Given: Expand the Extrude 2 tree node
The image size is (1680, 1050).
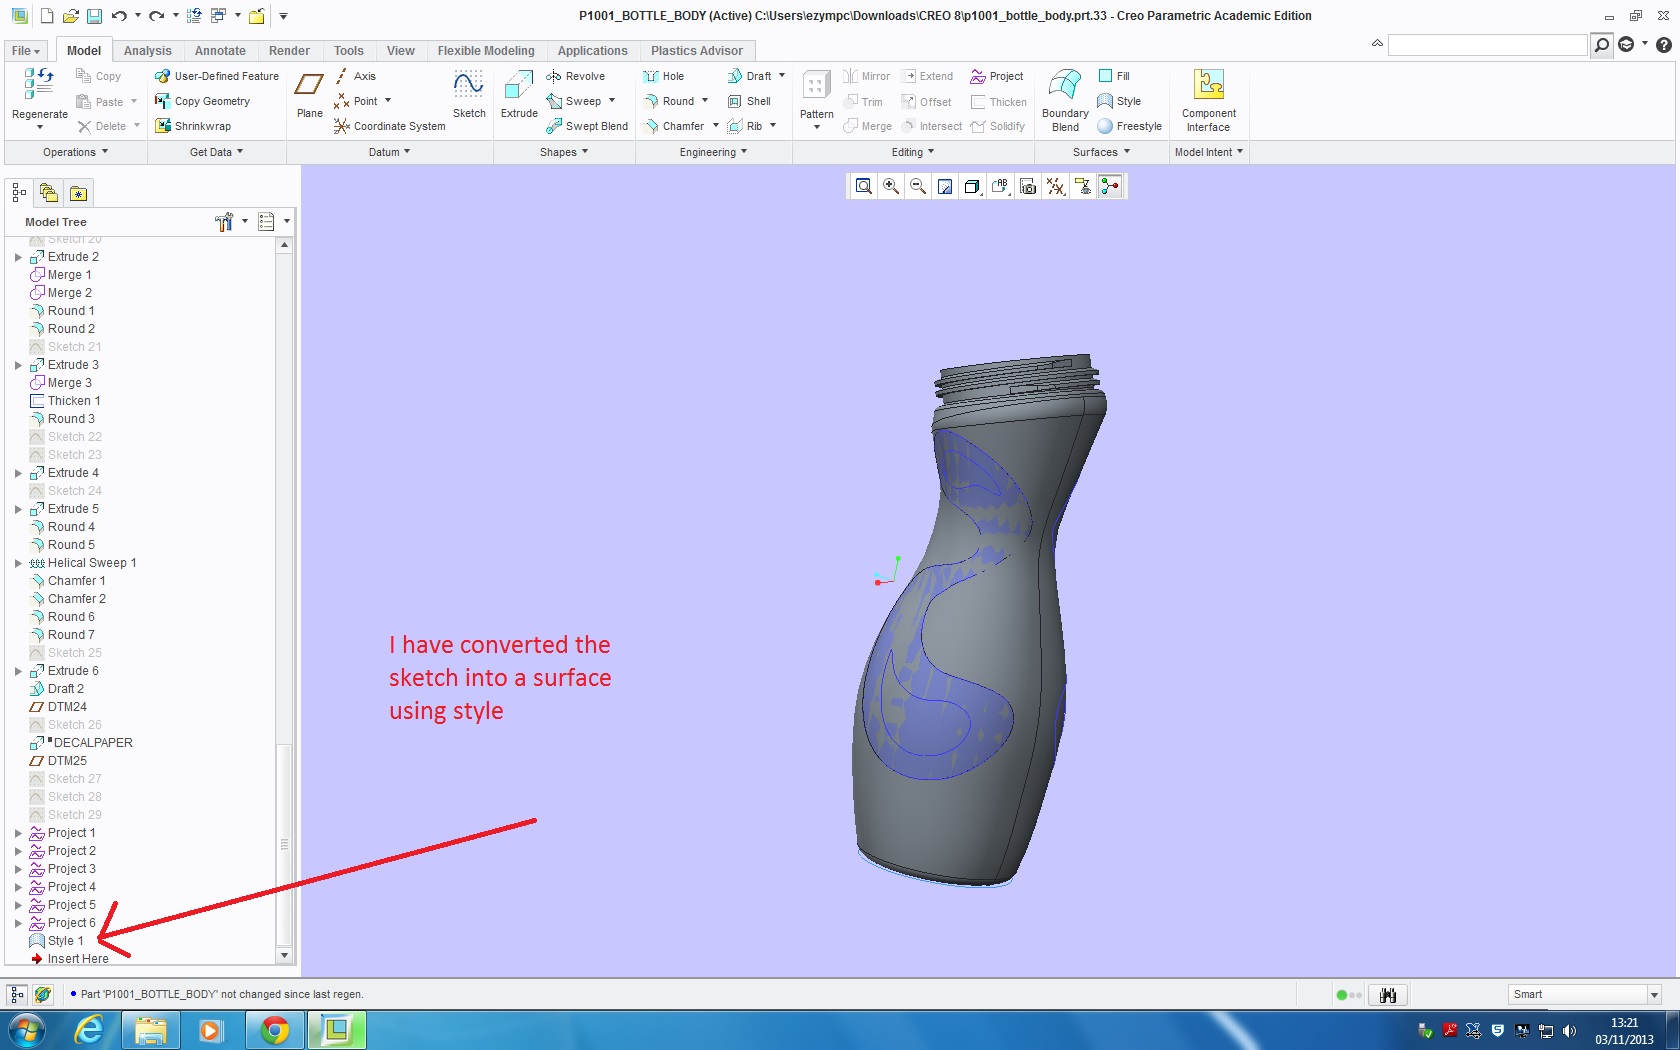Looking at the screenshot, I should tap(18, 257).
